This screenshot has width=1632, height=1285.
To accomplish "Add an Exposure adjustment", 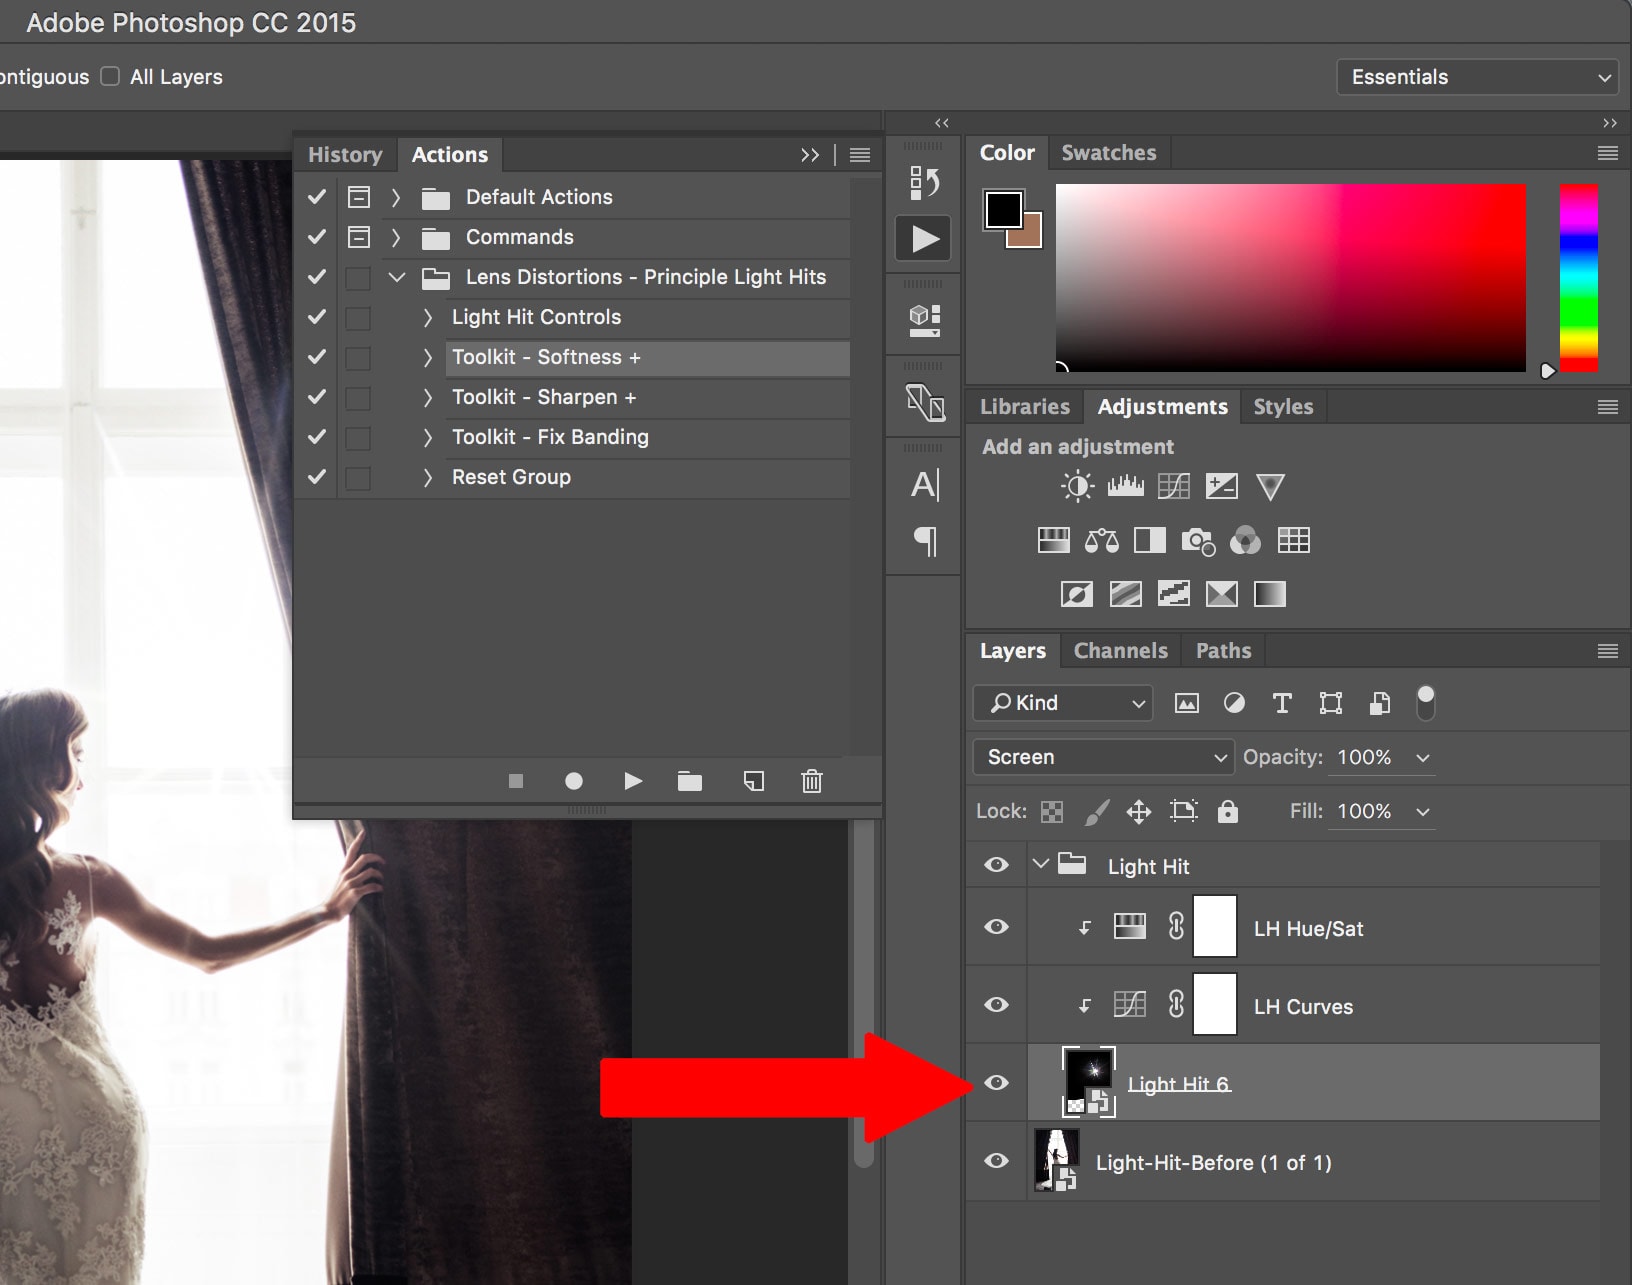I will [x=1221, y=487].
